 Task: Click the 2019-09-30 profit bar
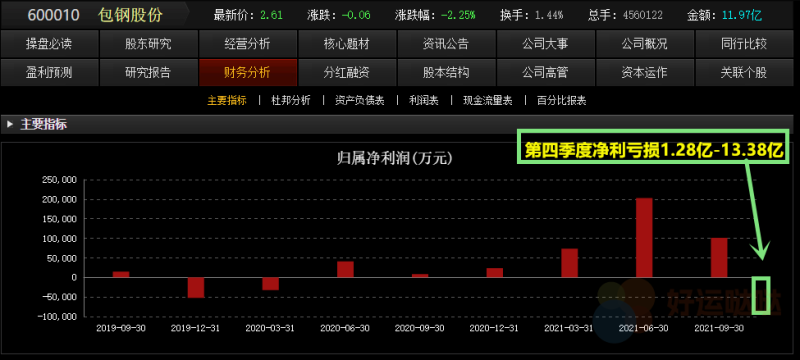click(121, 274)
